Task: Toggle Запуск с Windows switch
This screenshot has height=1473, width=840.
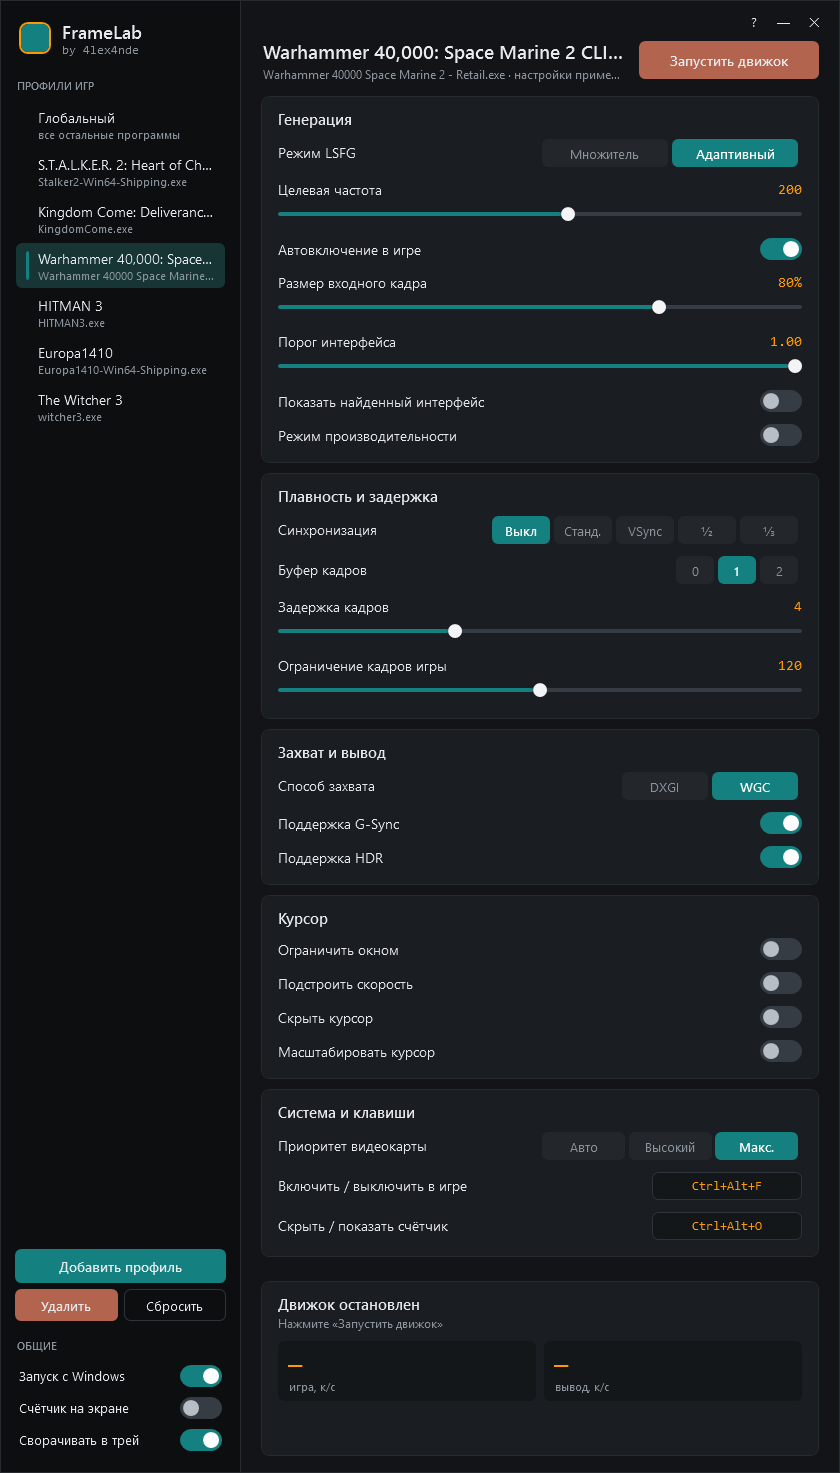Action: (x=201, y=1376)
